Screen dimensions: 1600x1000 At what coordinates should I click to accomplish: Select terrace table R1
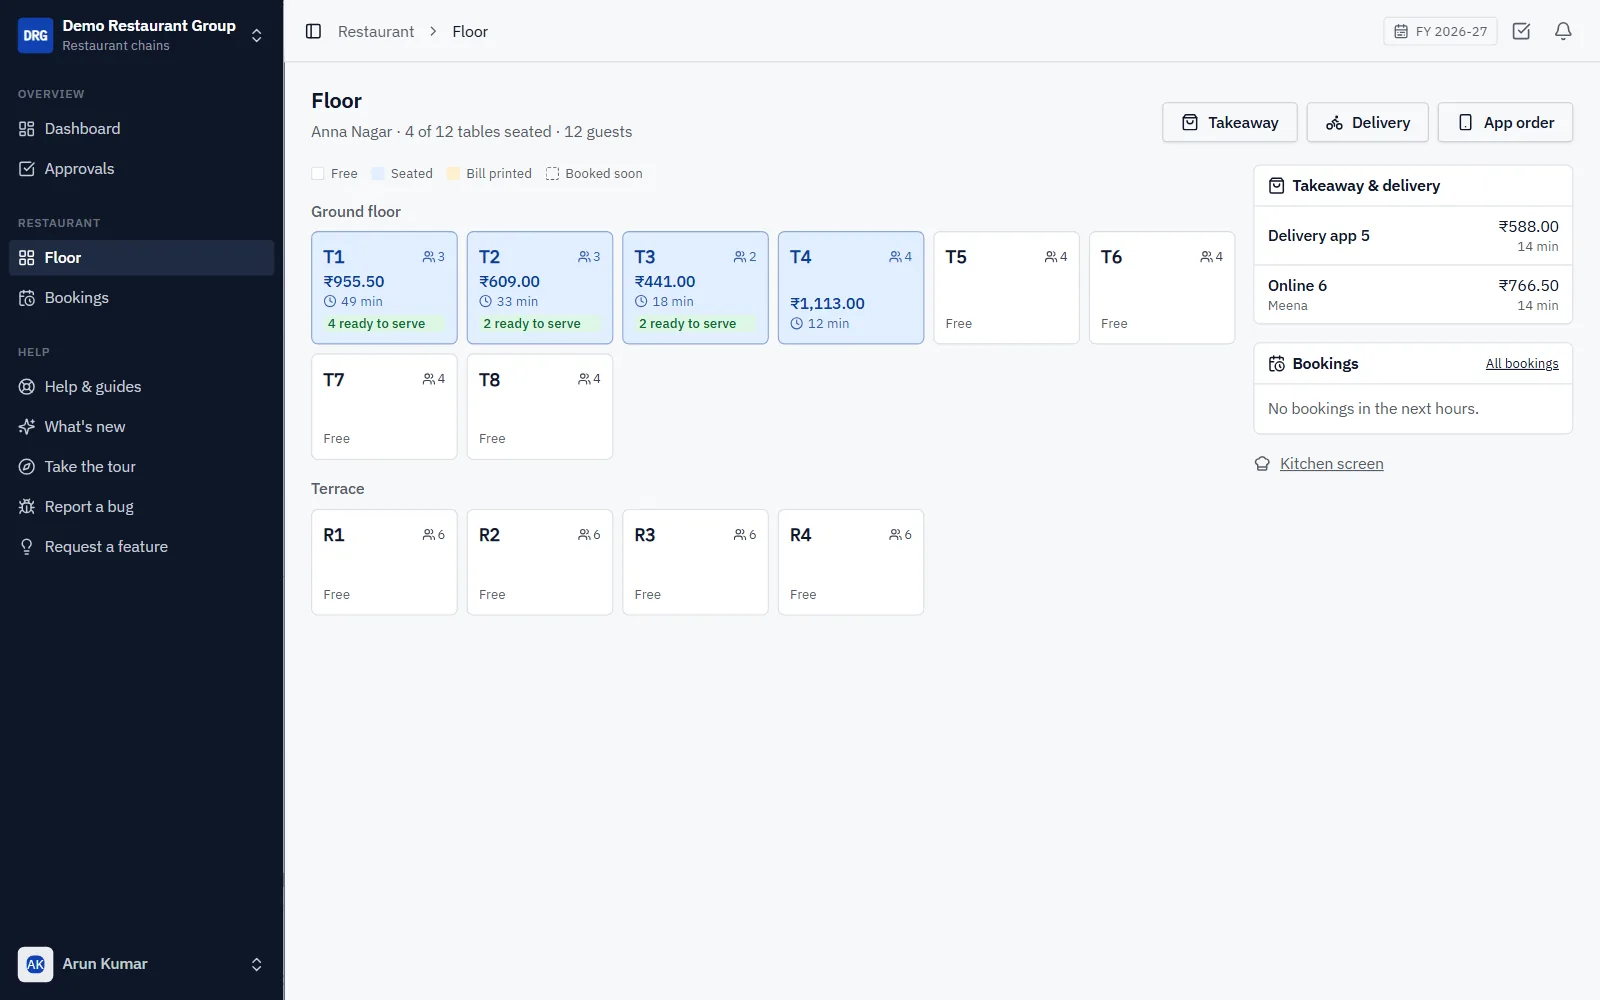tap(384, 562)
